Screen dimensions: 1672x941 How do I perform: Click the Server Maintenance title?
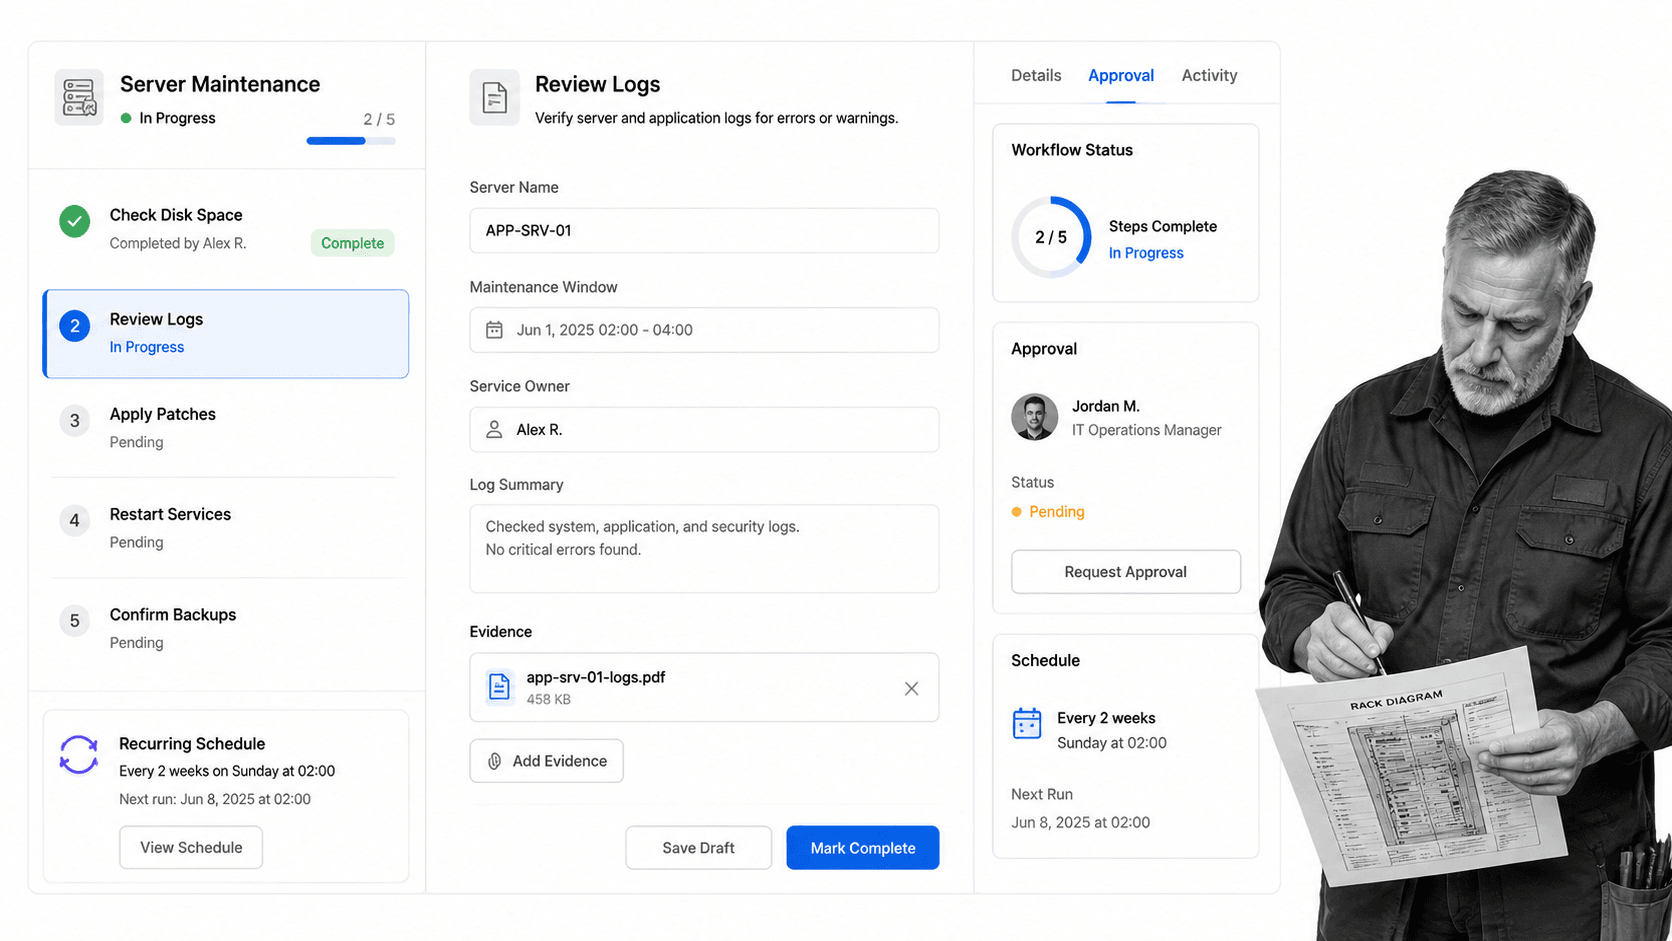tap(220, 84)
